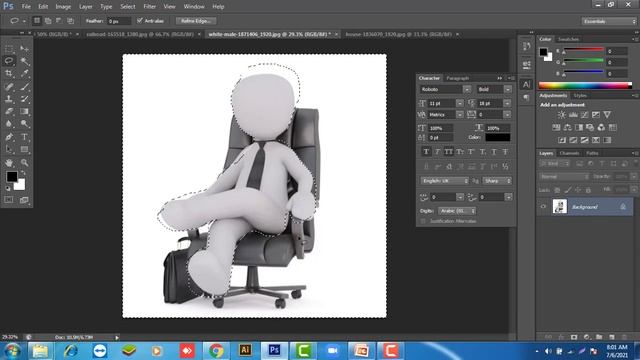Toggle Underline text style button
Screen dimensions: 640x360
(494, 152)
